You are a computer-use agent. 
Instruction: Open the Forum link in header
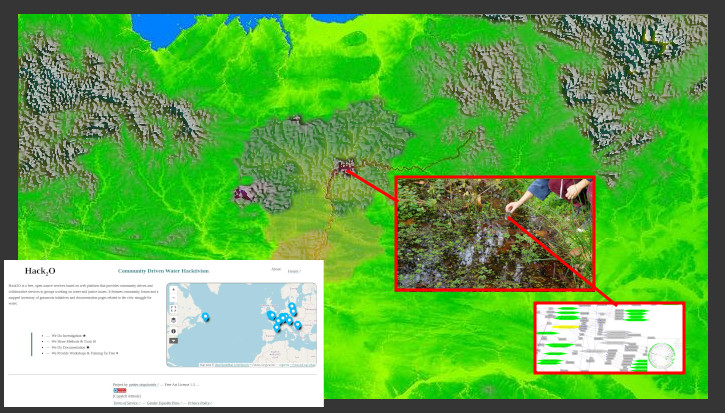293,270
